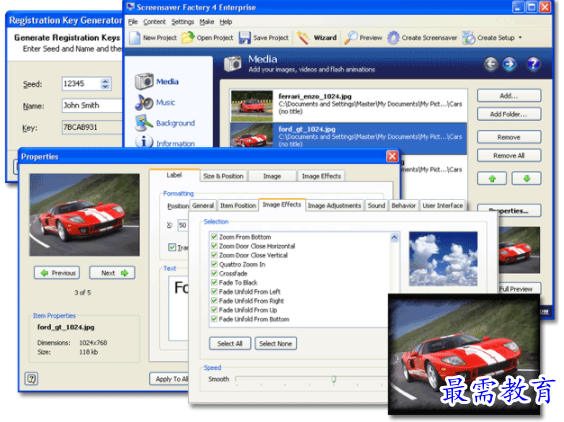Screen dimensions: 564x422
Task: Open the Help menu
Action: click(x=226, y=22)
